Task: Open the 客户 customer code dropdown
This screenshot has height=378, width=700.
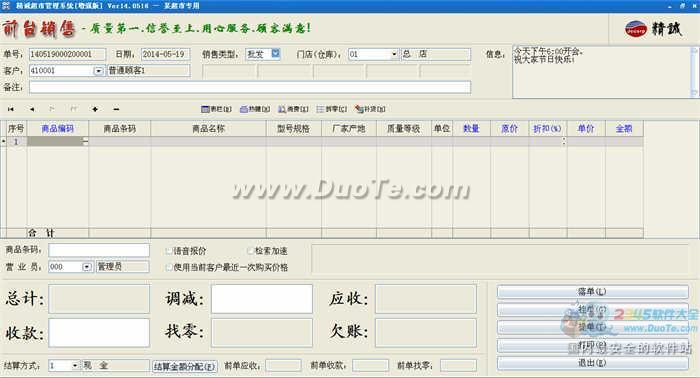Action: tap(98, 71)
